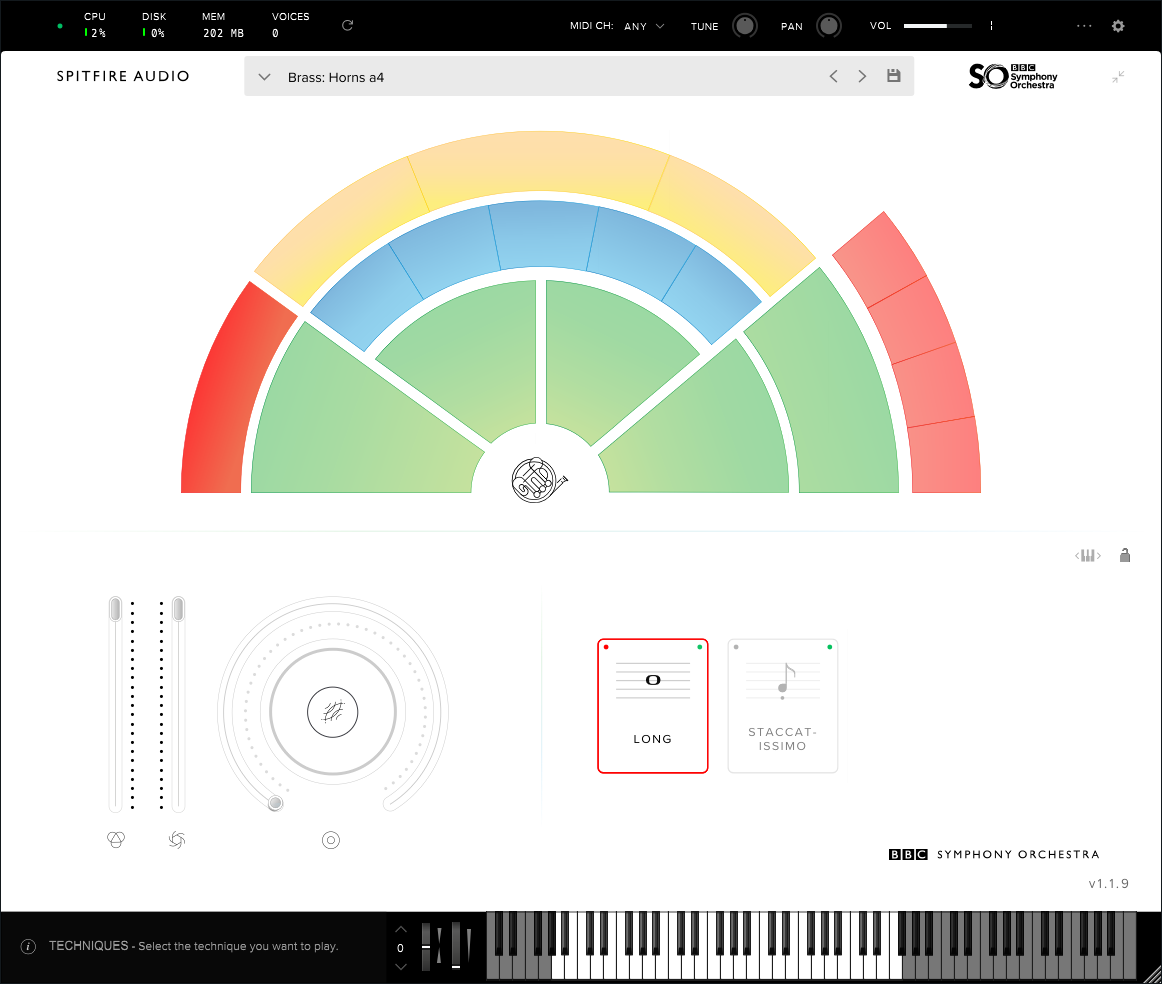Toggle the padlock lock icon
1162x984 pixels.
[1125, 556]
